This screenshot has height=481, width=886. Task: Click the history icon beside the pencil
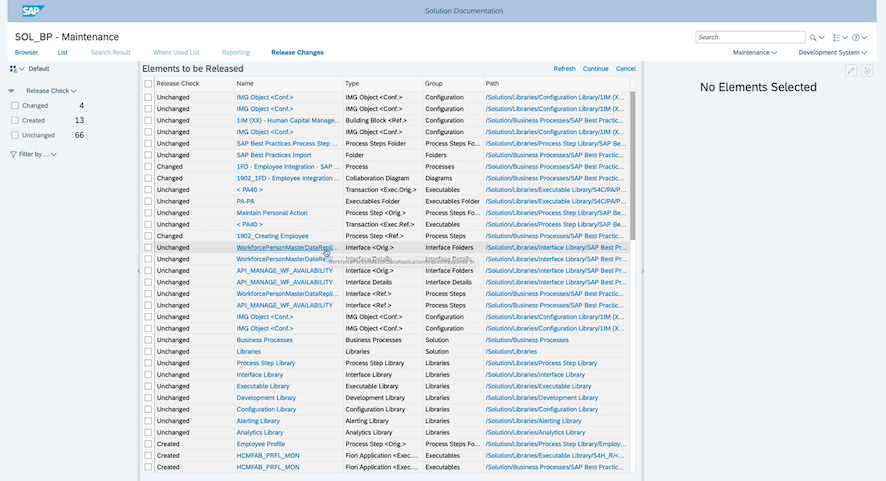click(867, 70)
